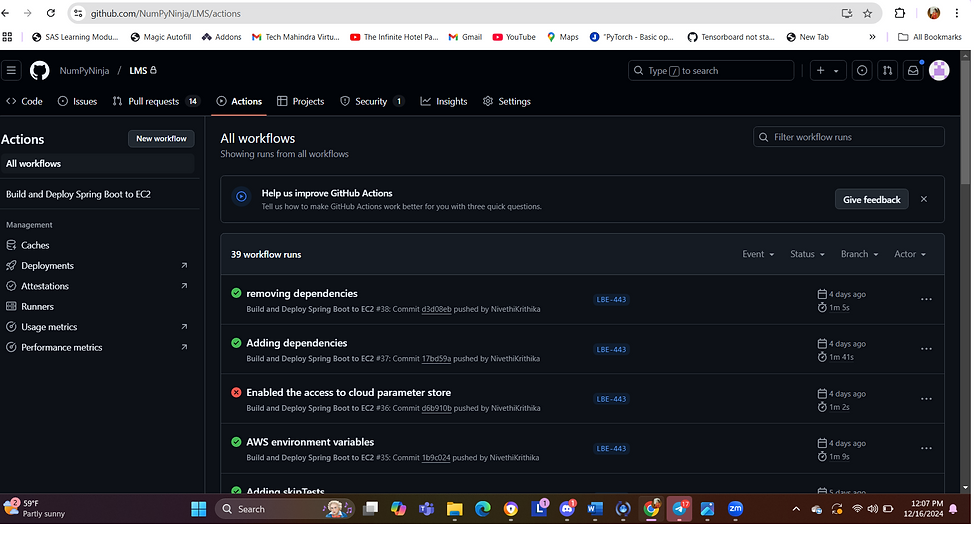Open the Issues shortcut icon in header
This screenshot has width=980, height=551.
(862, 71)
